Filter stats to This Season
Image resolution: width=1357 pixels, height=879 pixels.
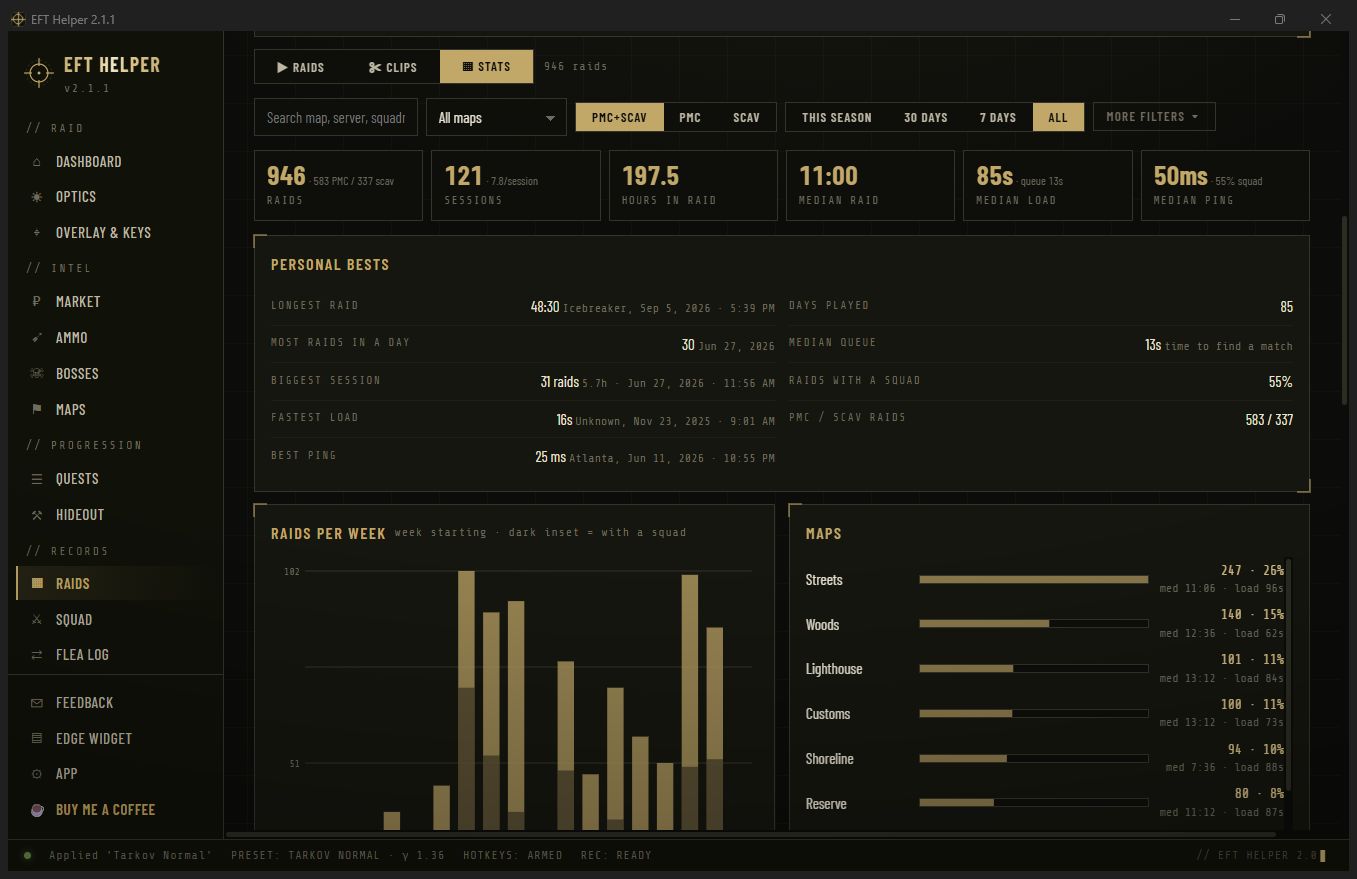[837, 117]
